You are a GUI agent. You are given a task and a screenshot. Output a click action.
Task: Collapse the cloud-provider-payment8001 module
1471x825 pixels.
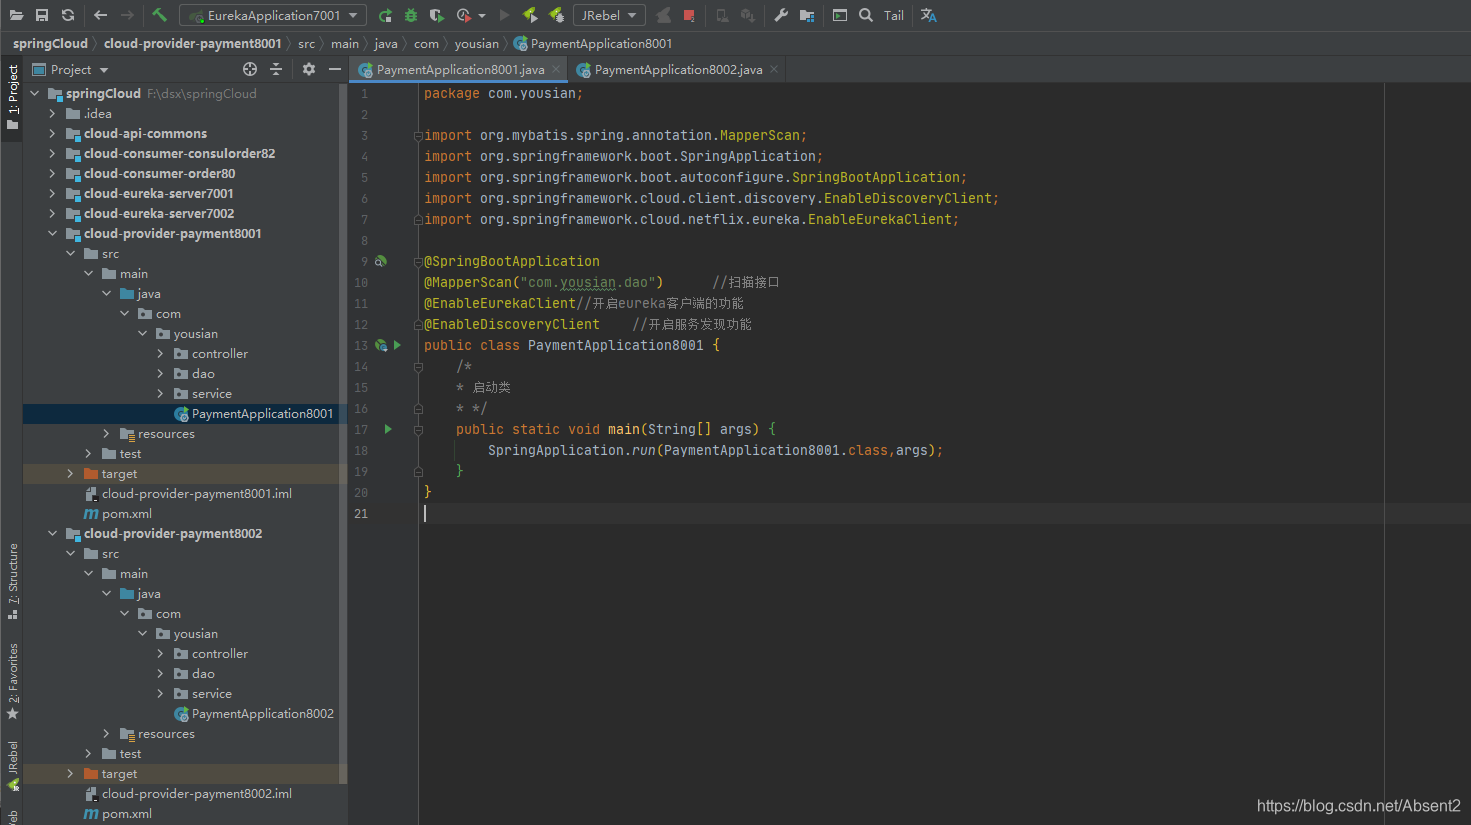point(53,233)
